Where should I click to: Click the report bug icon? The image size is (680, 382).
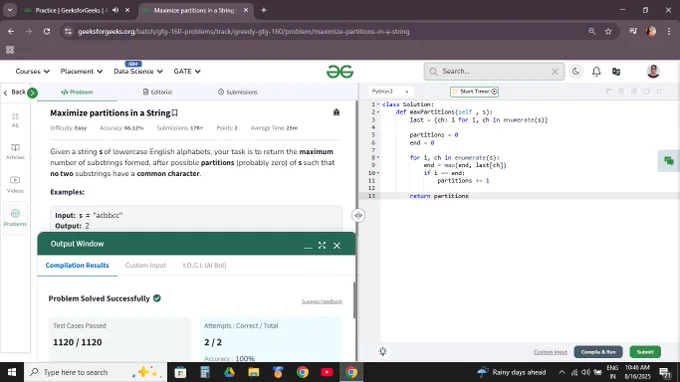coord(336,112)
